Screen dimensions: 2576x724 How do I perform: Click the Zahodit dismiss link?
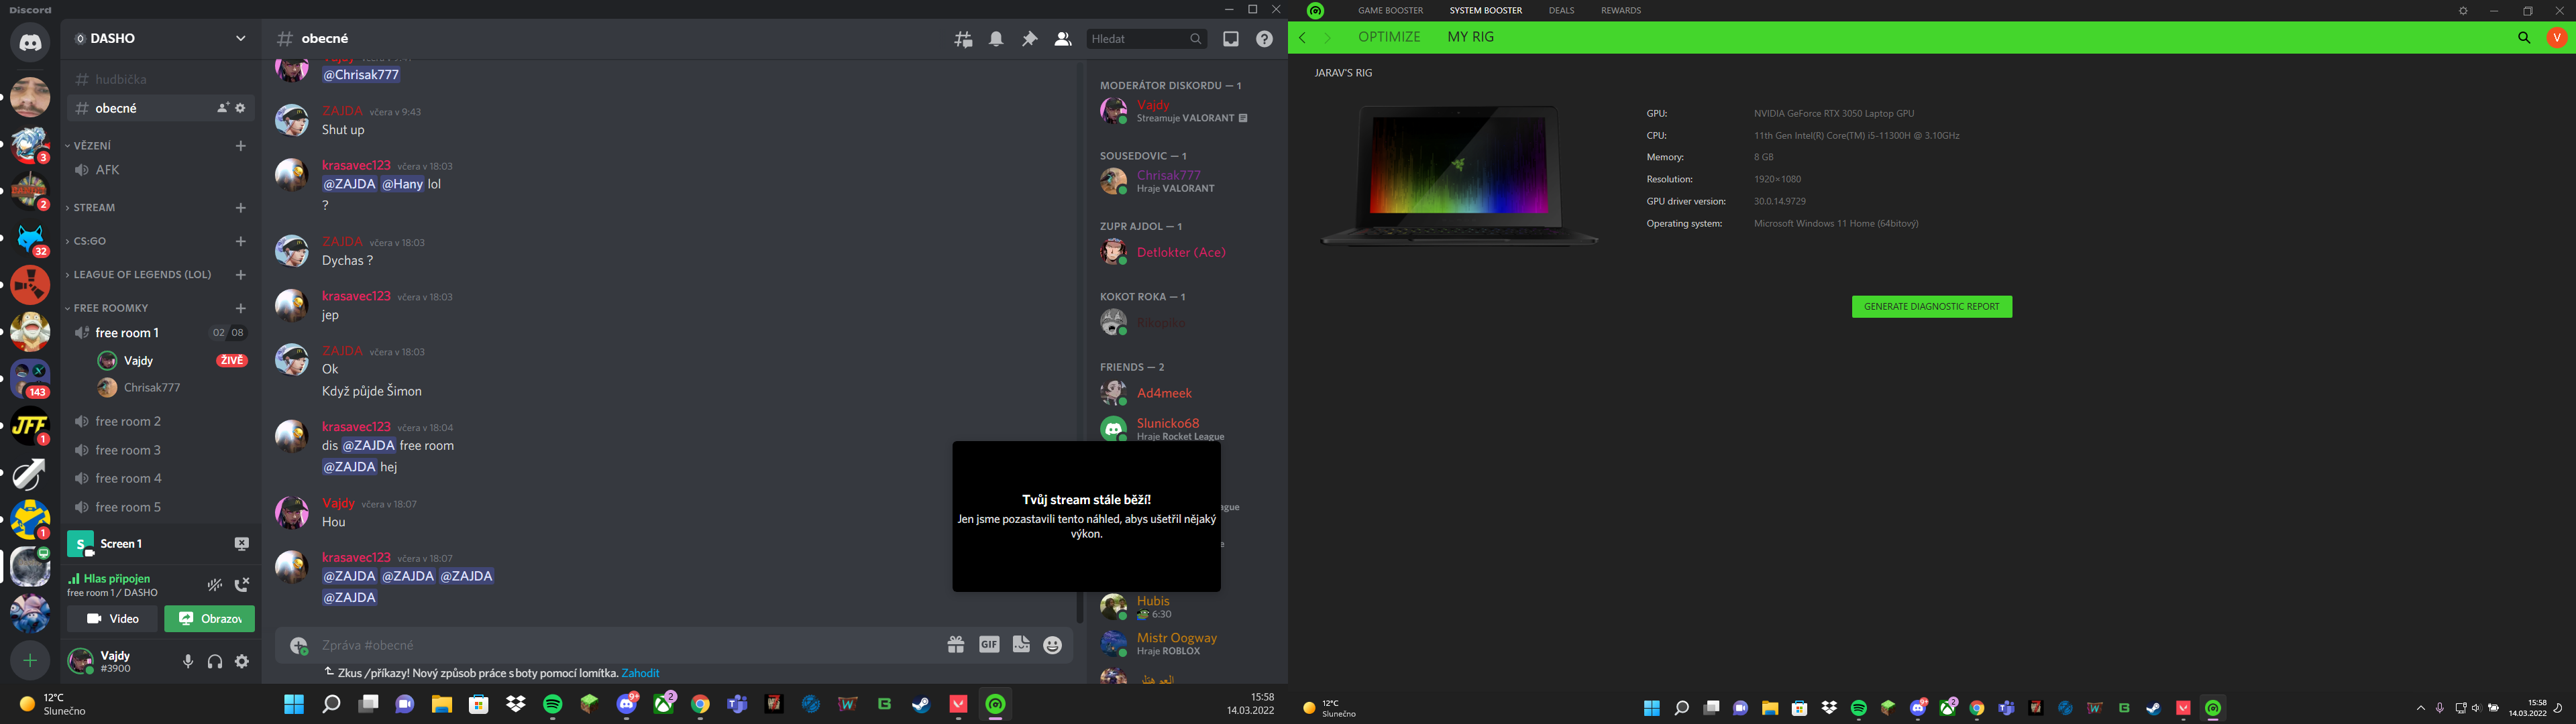[640, 674]
